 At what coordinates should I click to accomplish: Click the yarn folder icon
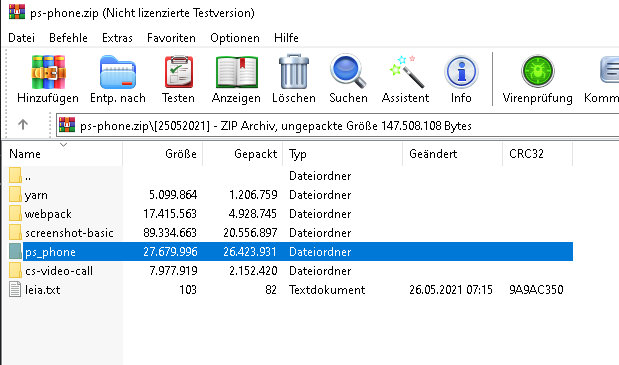click(15, 195)
